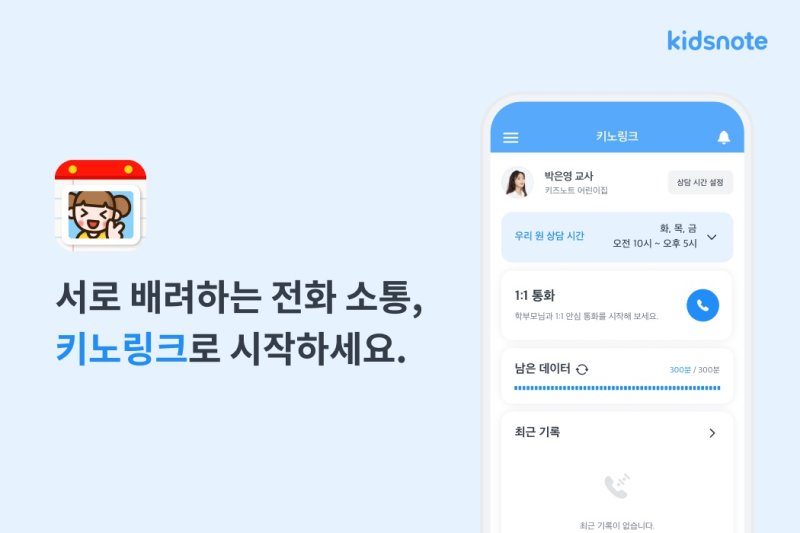Expand the 우리 원 상담 시간 chevron
The height and width of the screenshot is (533, 800).
(x=712, y=237)
